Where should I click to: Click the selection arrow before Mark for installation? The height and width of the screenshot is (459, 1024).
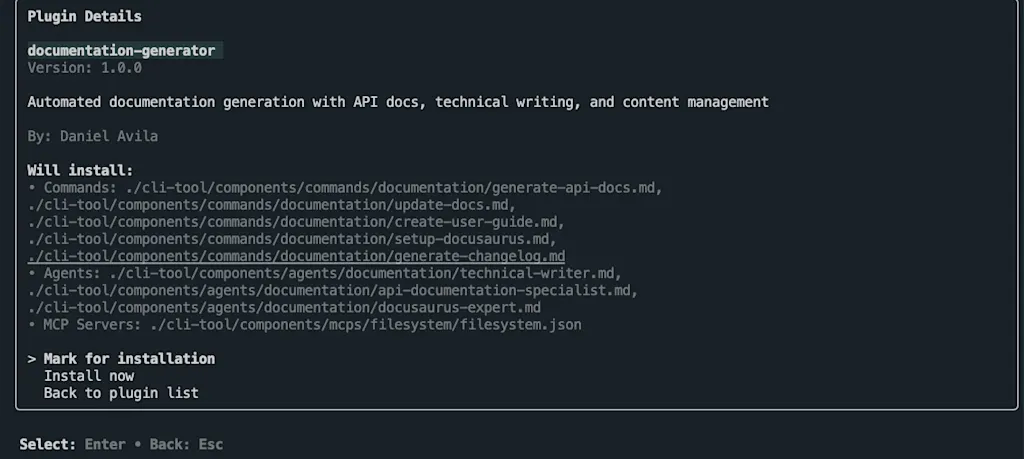31,359
